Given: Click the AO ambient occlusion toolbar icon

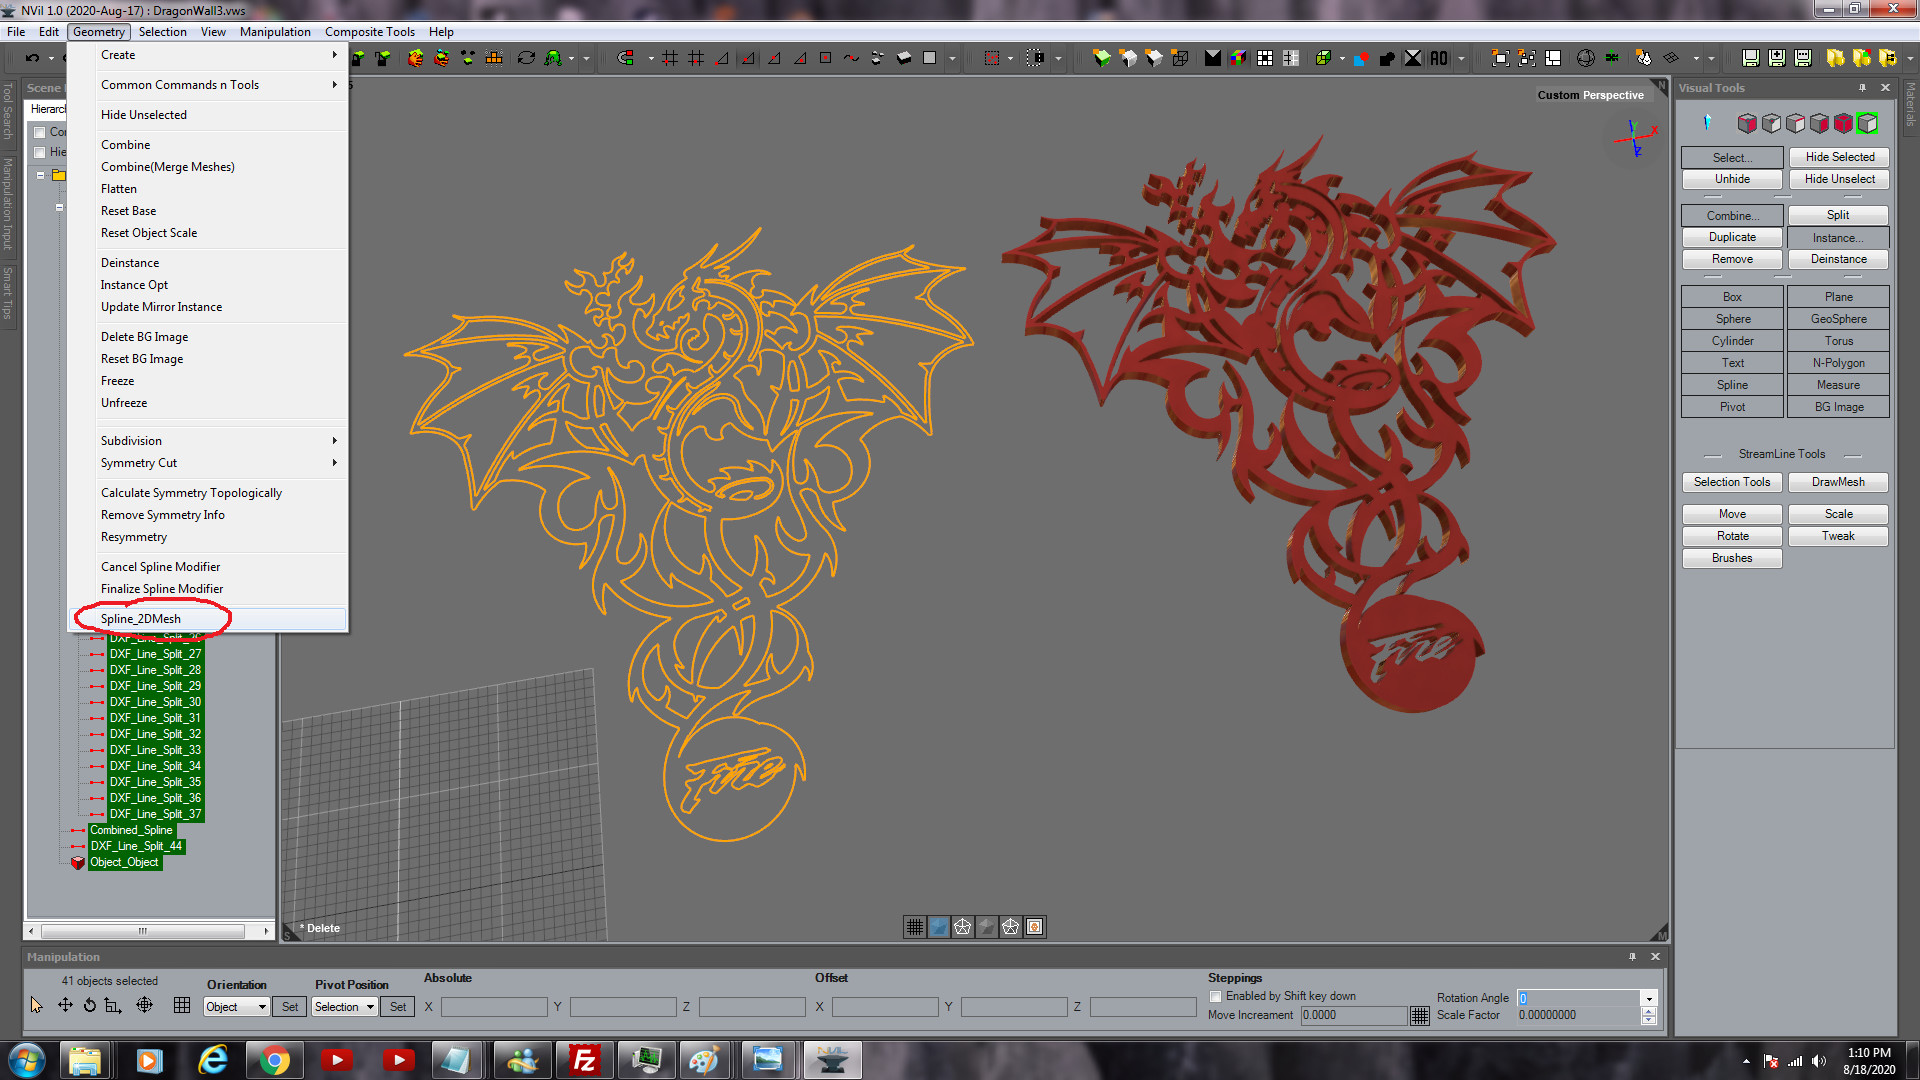Looking at the screenshot, I should pos(1438,58).
